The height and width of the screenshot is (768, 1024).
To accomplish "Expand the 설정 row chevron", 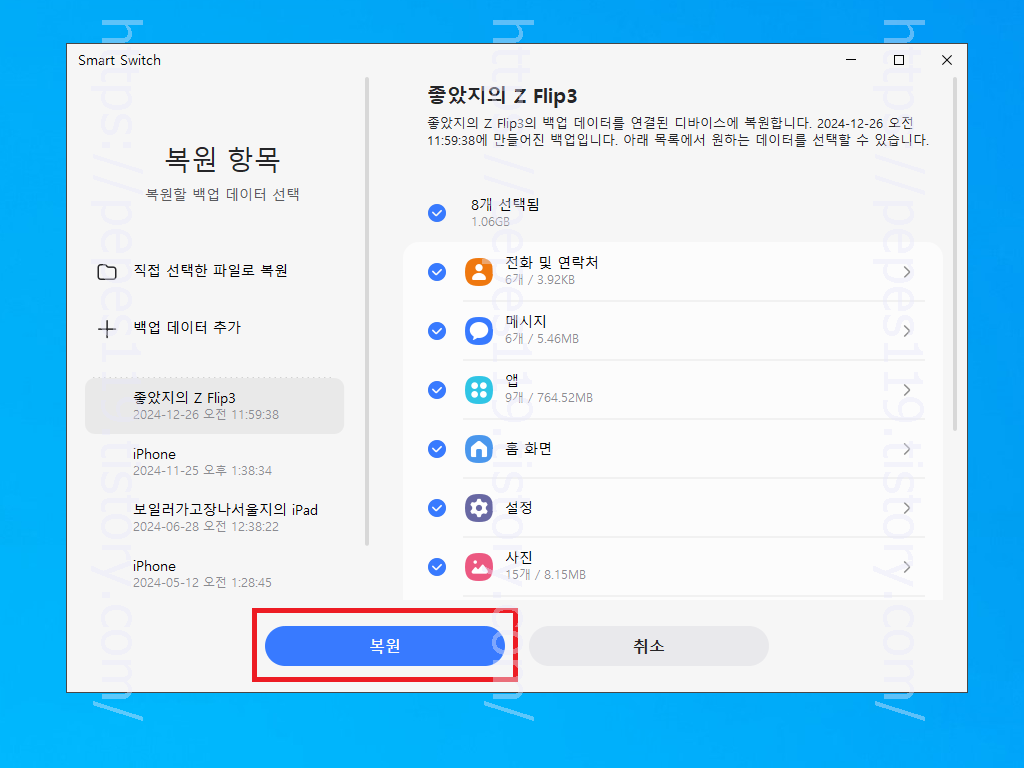I will (906, 508).
